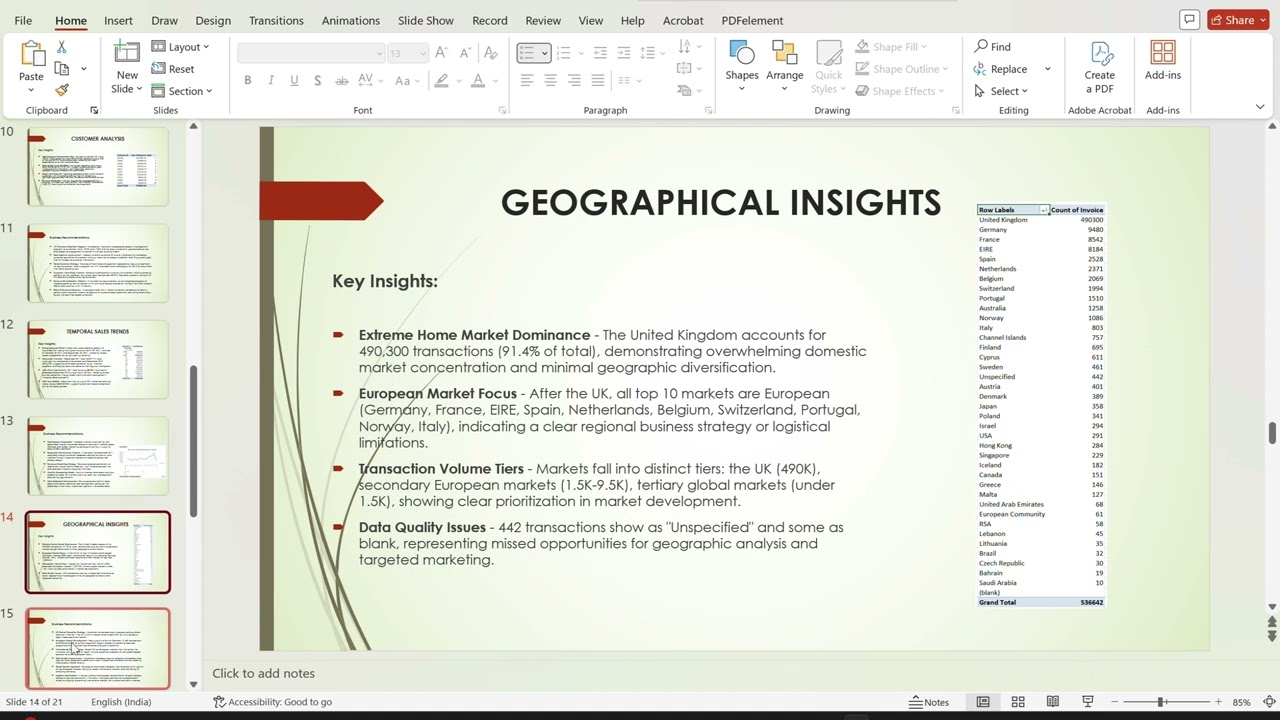This screenshot has width=1280, height=720.
Task: Click the Copy icon
Action: 62,69
